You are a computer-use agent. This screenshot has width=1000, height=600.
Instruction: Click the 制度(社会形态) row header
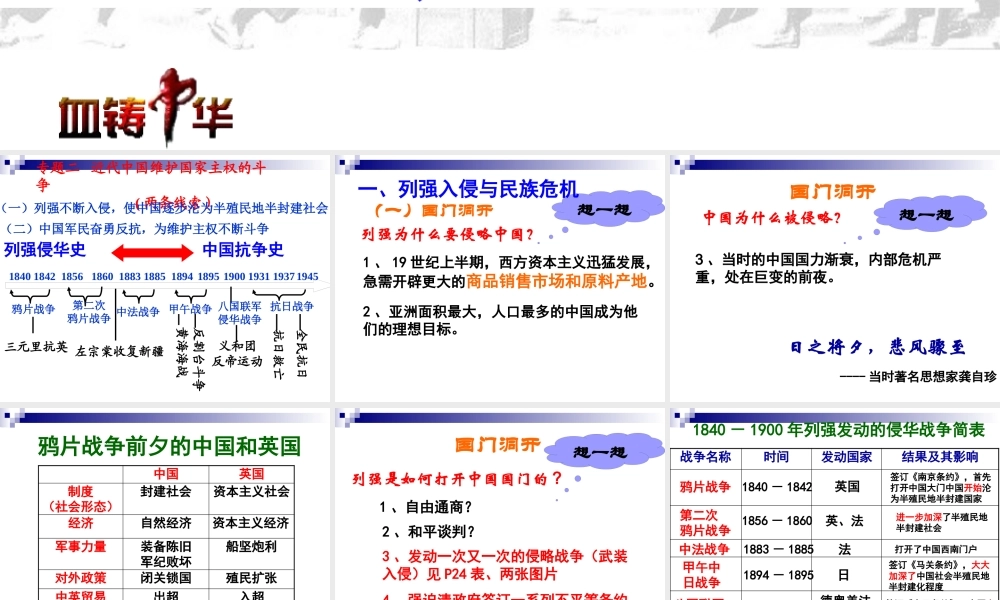[81, 499]
